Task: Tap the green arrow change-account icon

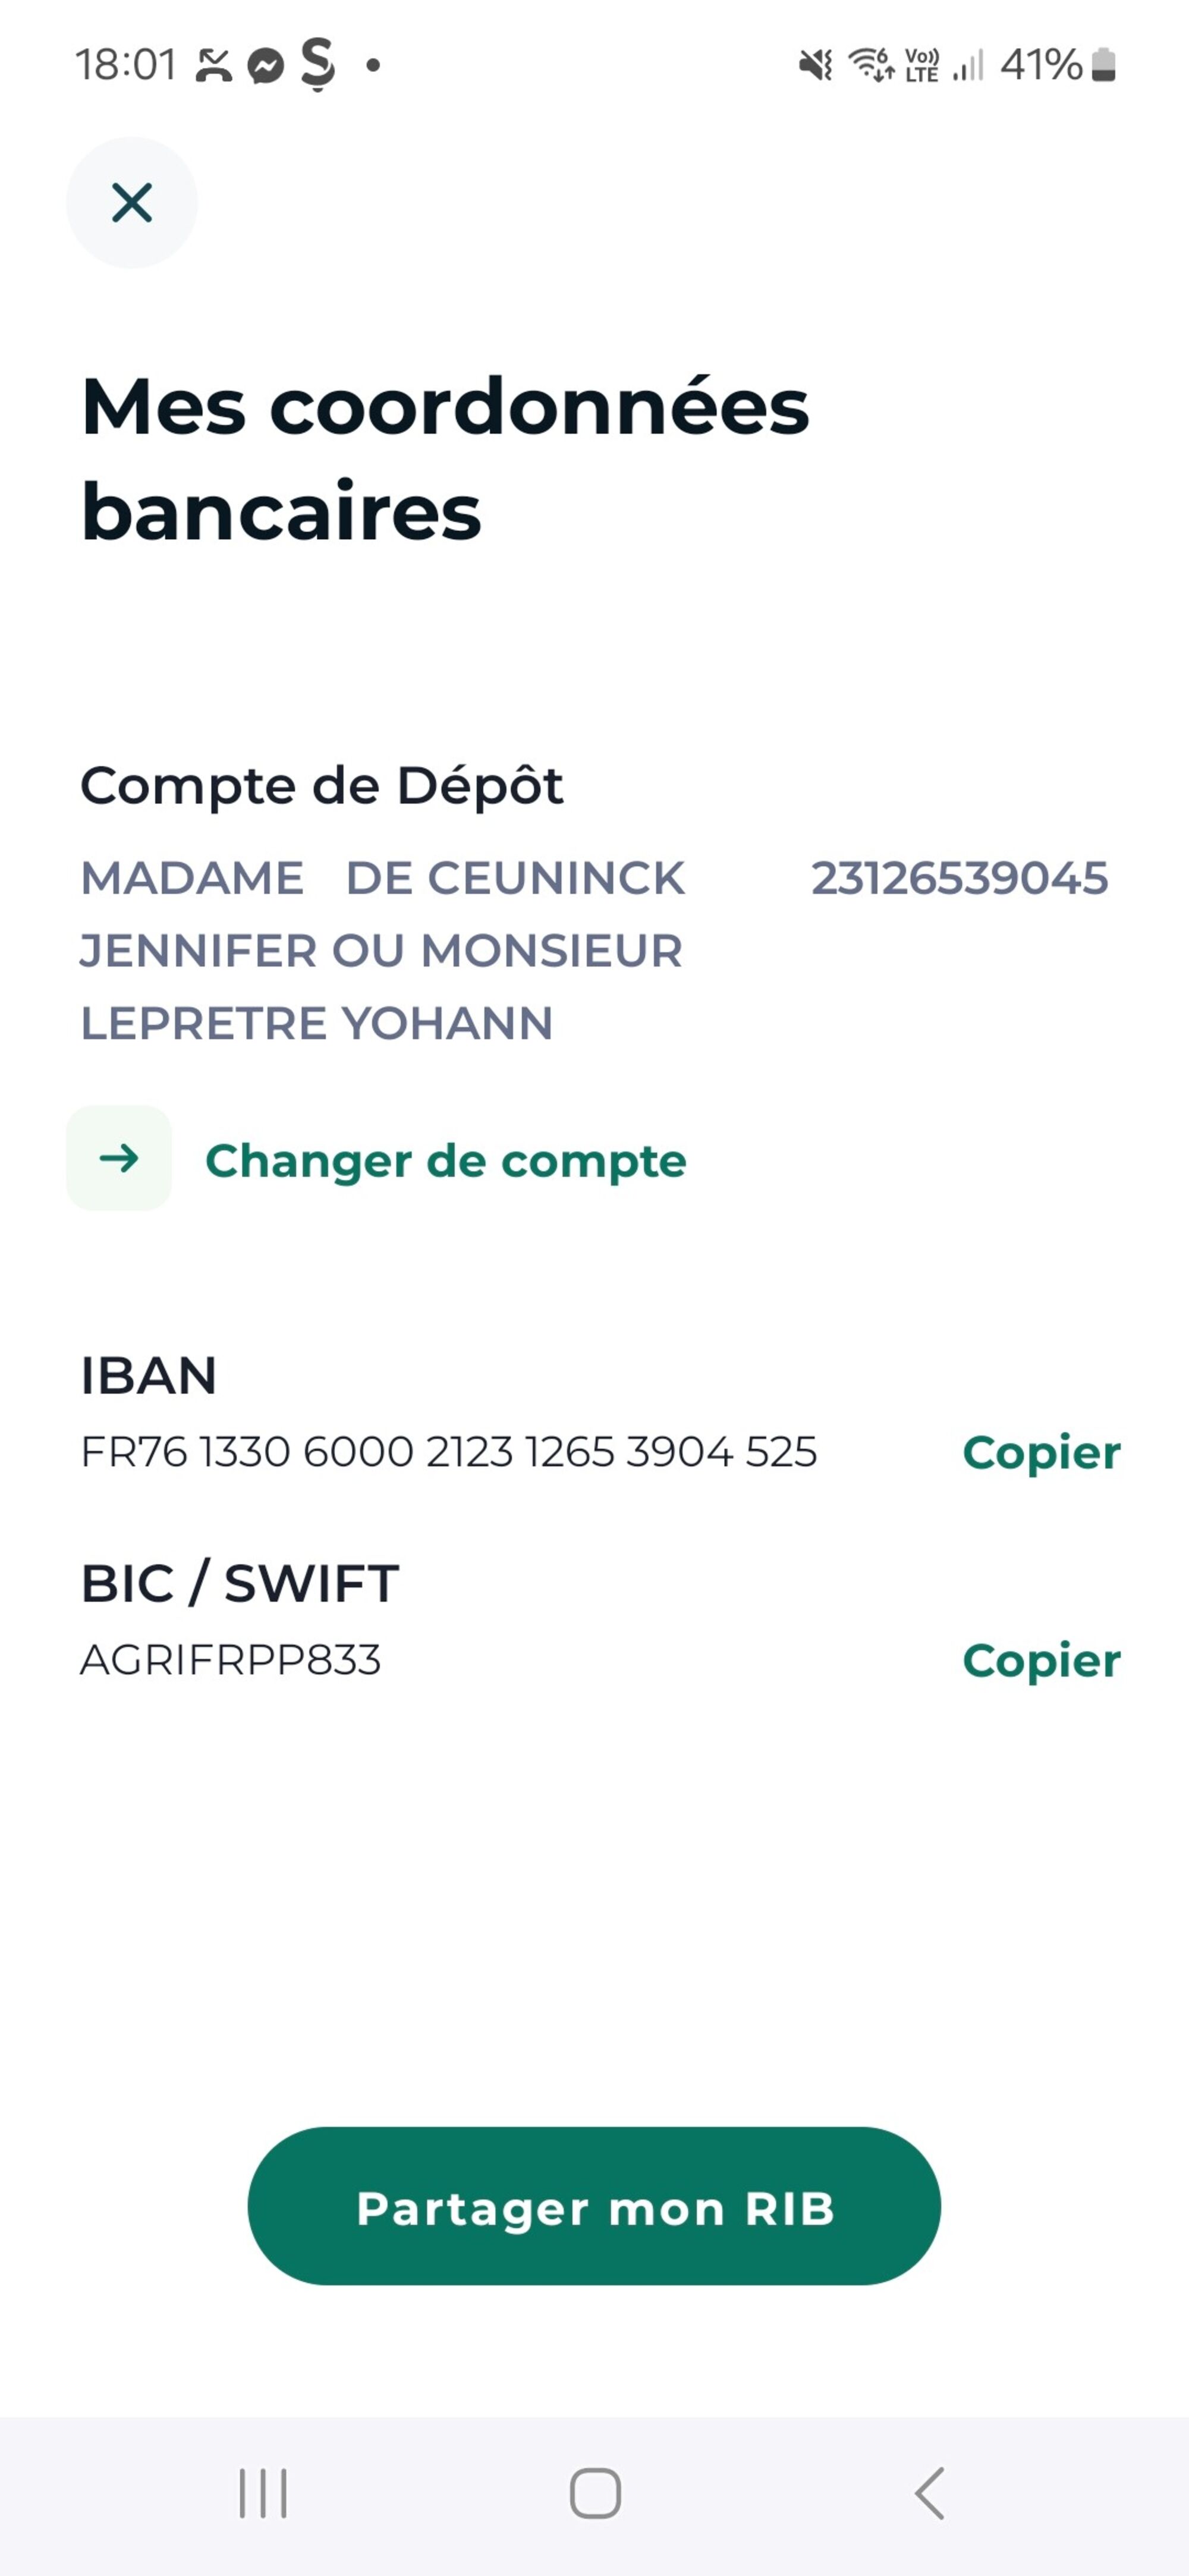Action: 119,1158
